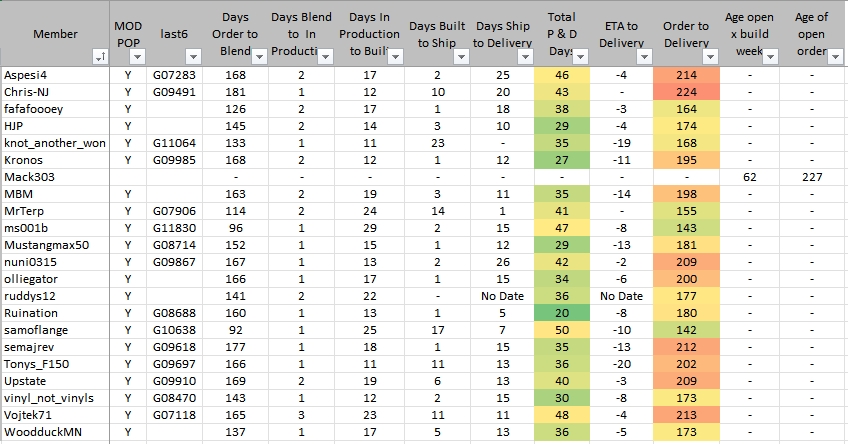Screen dimensions: 848x444
Task: Open the Member column sort filter button
Action: [100, 59]
